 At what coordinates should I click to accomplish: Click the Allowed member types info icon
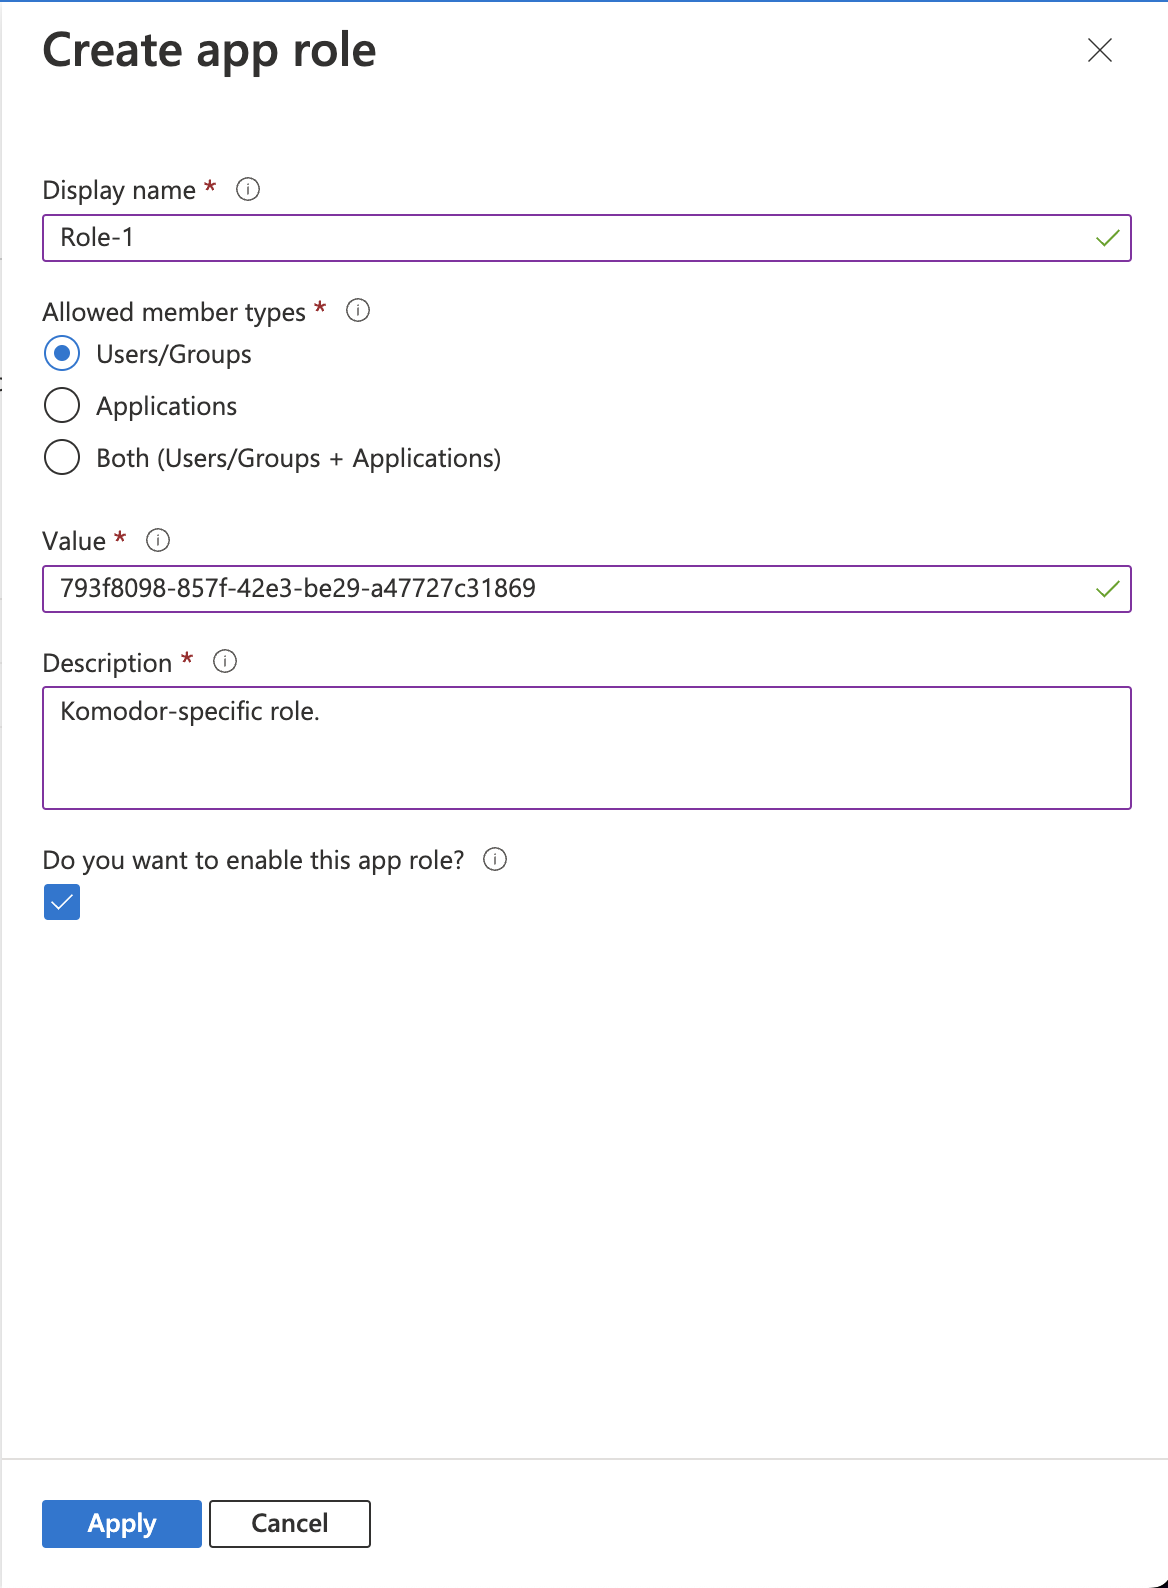(x=358, y=310)
